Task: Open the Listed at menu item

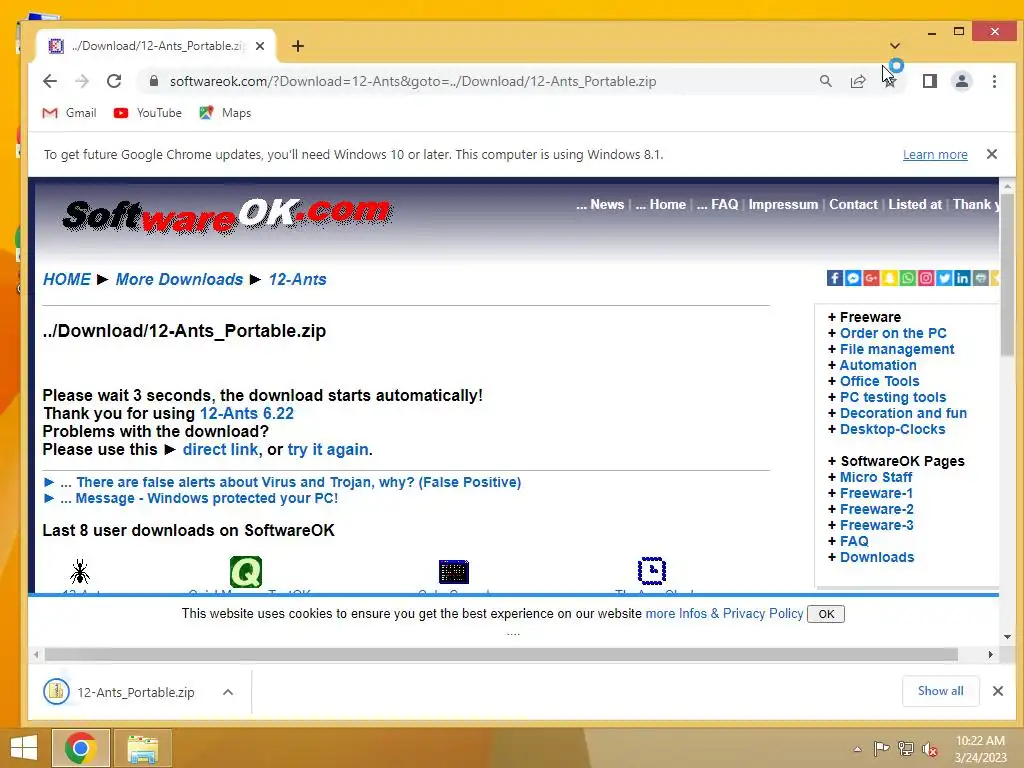Action: tap(915, 204)
